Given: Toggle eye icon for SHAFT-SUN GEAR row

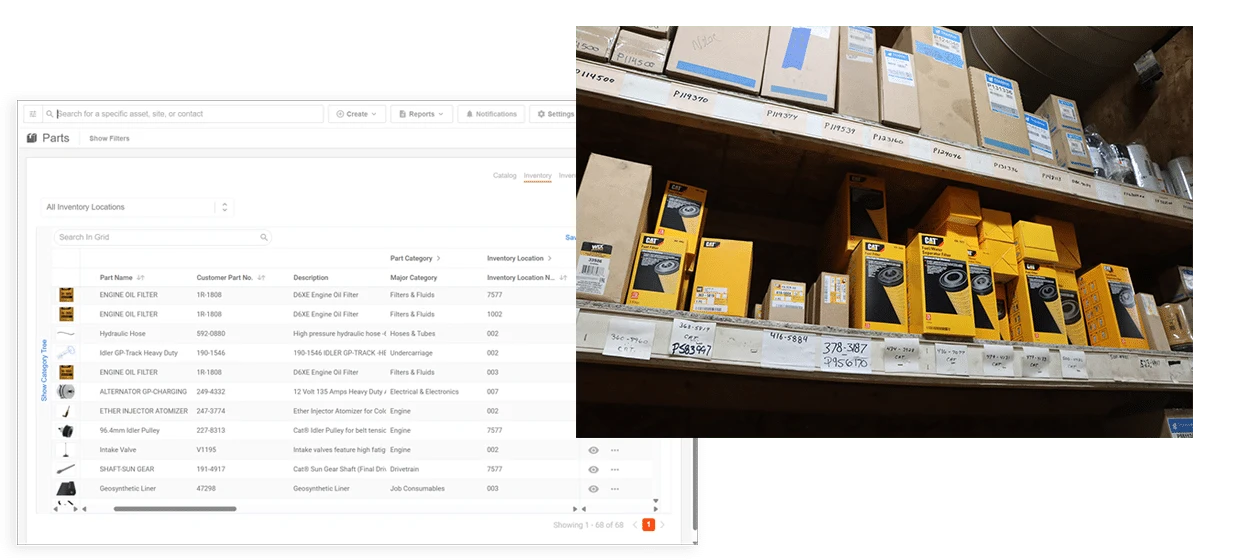Looking at the screenshot, I should (593, 469).
